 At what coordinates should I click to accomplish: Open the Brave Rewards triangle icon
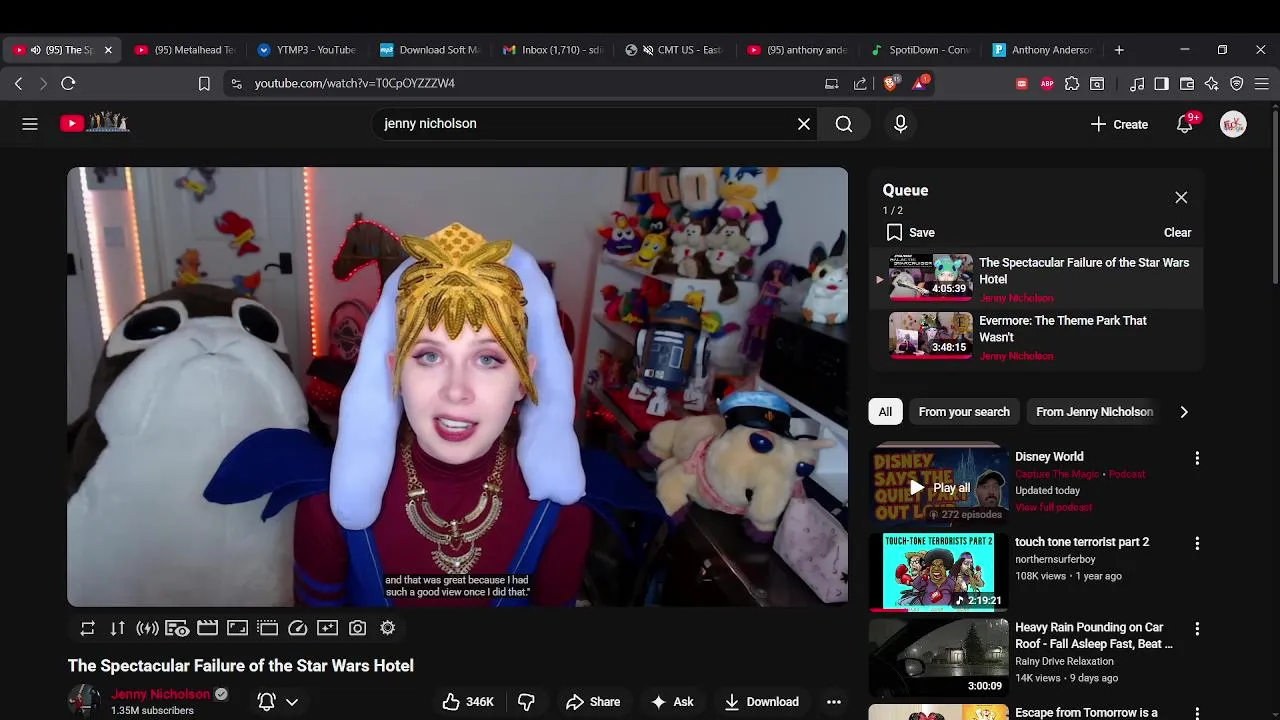919,84
